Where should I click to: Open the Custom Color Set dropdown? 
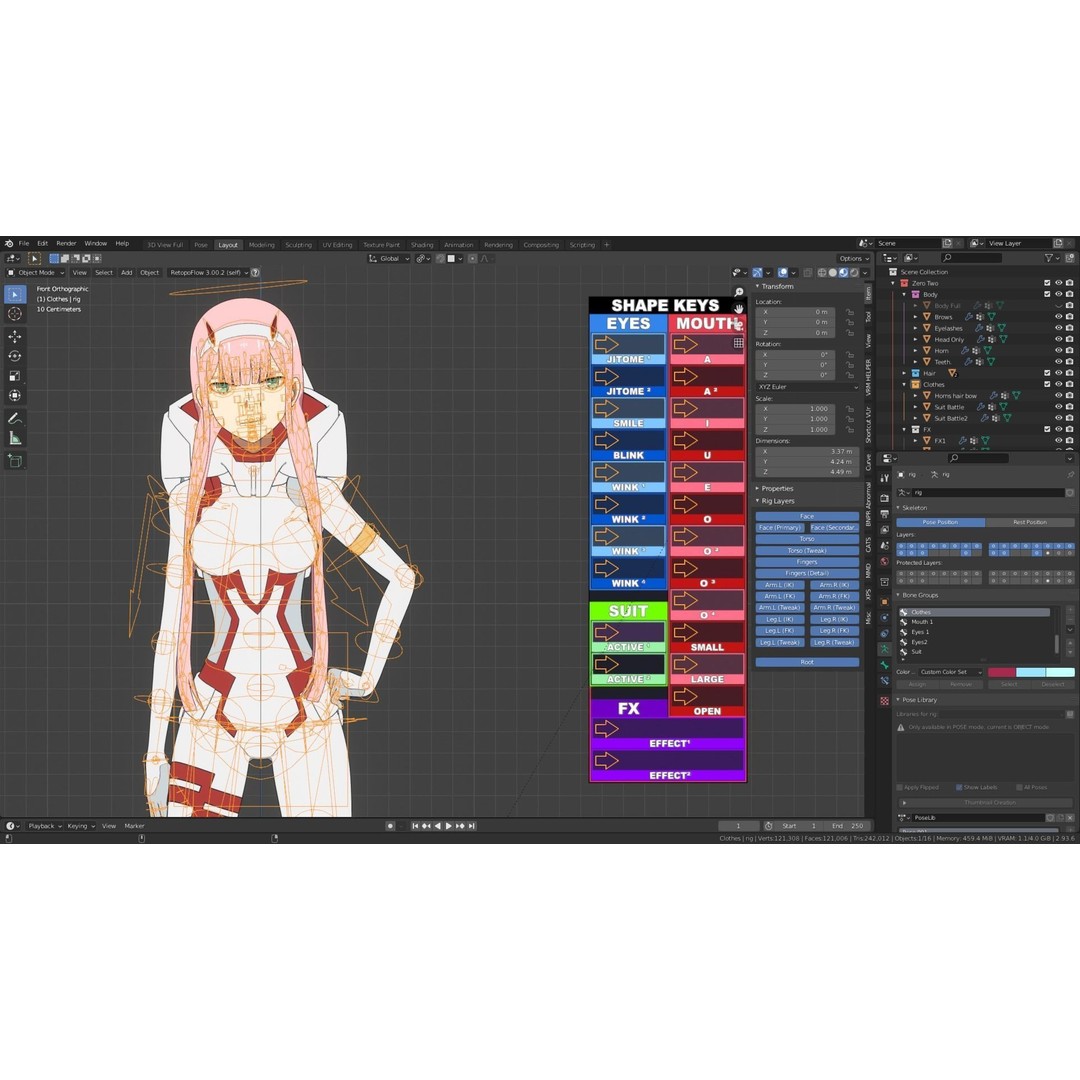pos(951,672)
